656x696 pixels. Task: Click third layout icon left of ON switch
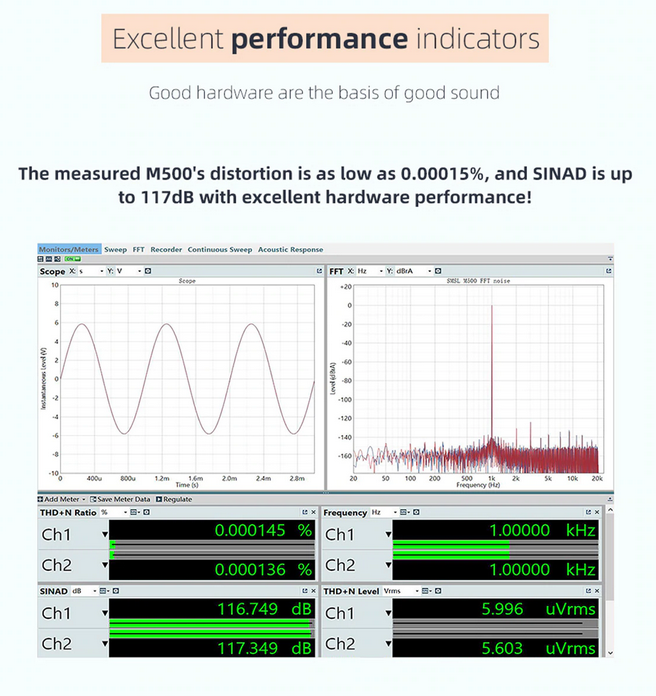click(57, 259)
